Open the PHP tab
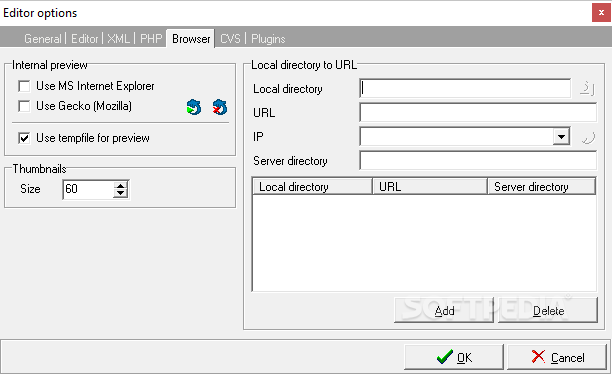The width and height of the screenshot is (612, 375). [x=151, y=39]
